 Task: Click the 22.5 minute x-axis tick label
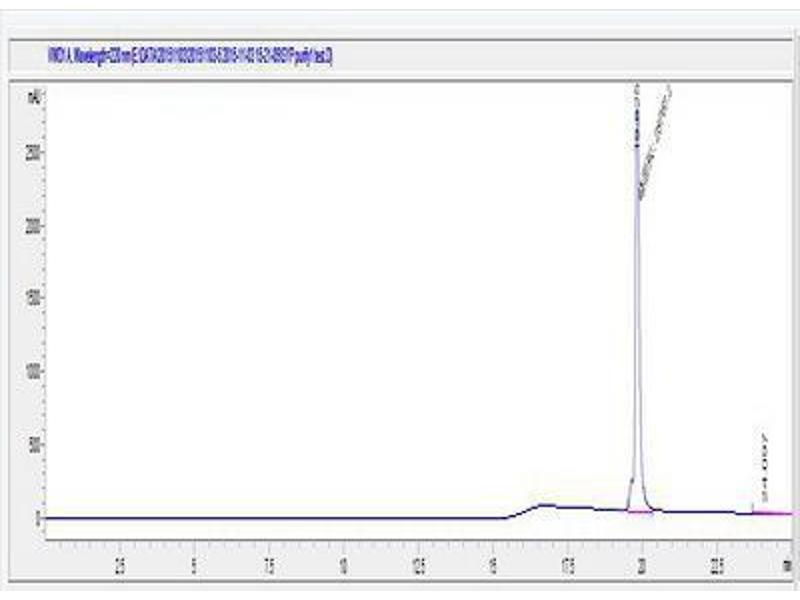tap(717, 560)
